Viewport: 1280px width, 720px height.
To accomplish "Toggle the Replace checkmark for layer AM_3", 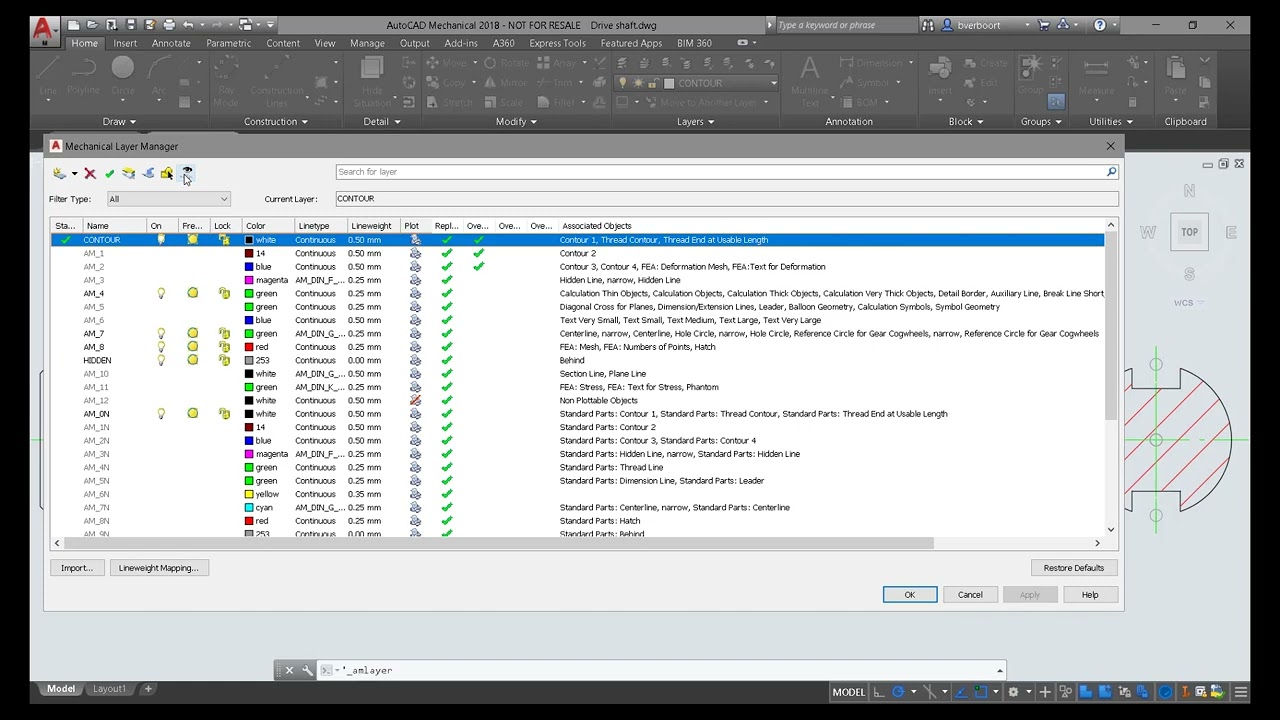I will point(447,280).
